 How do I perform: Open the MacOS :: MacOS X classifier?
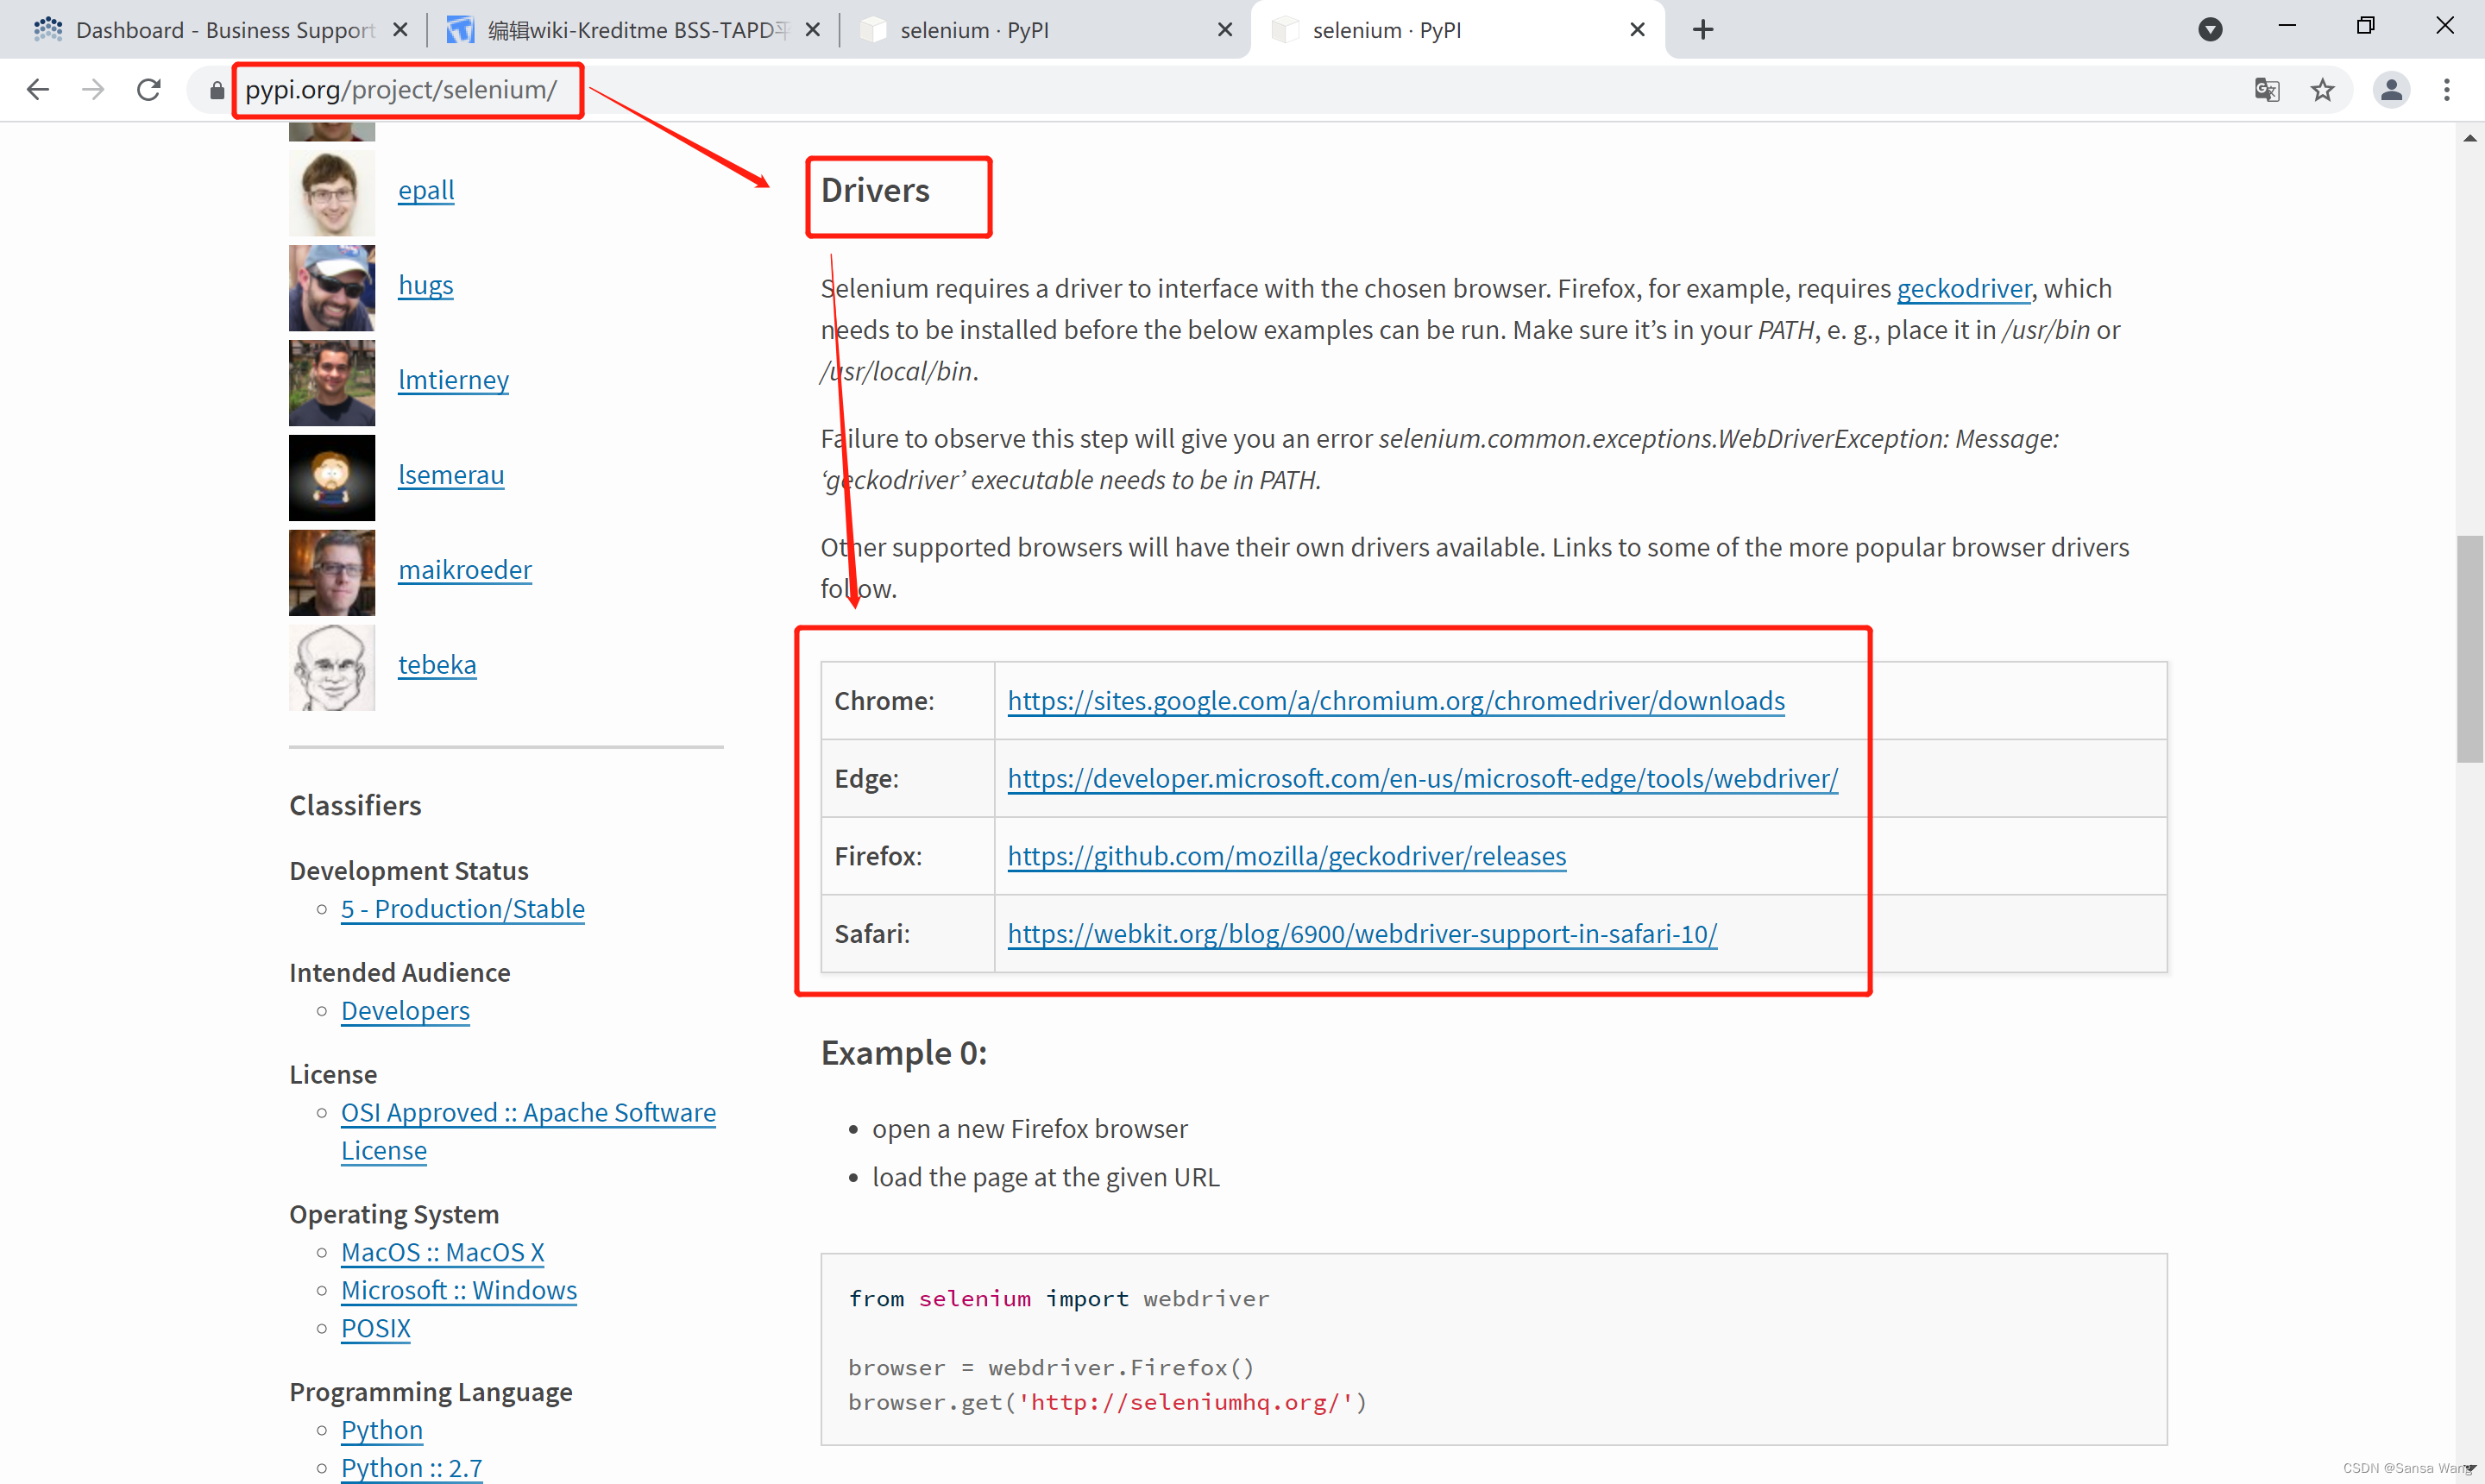pos(442,1253)
